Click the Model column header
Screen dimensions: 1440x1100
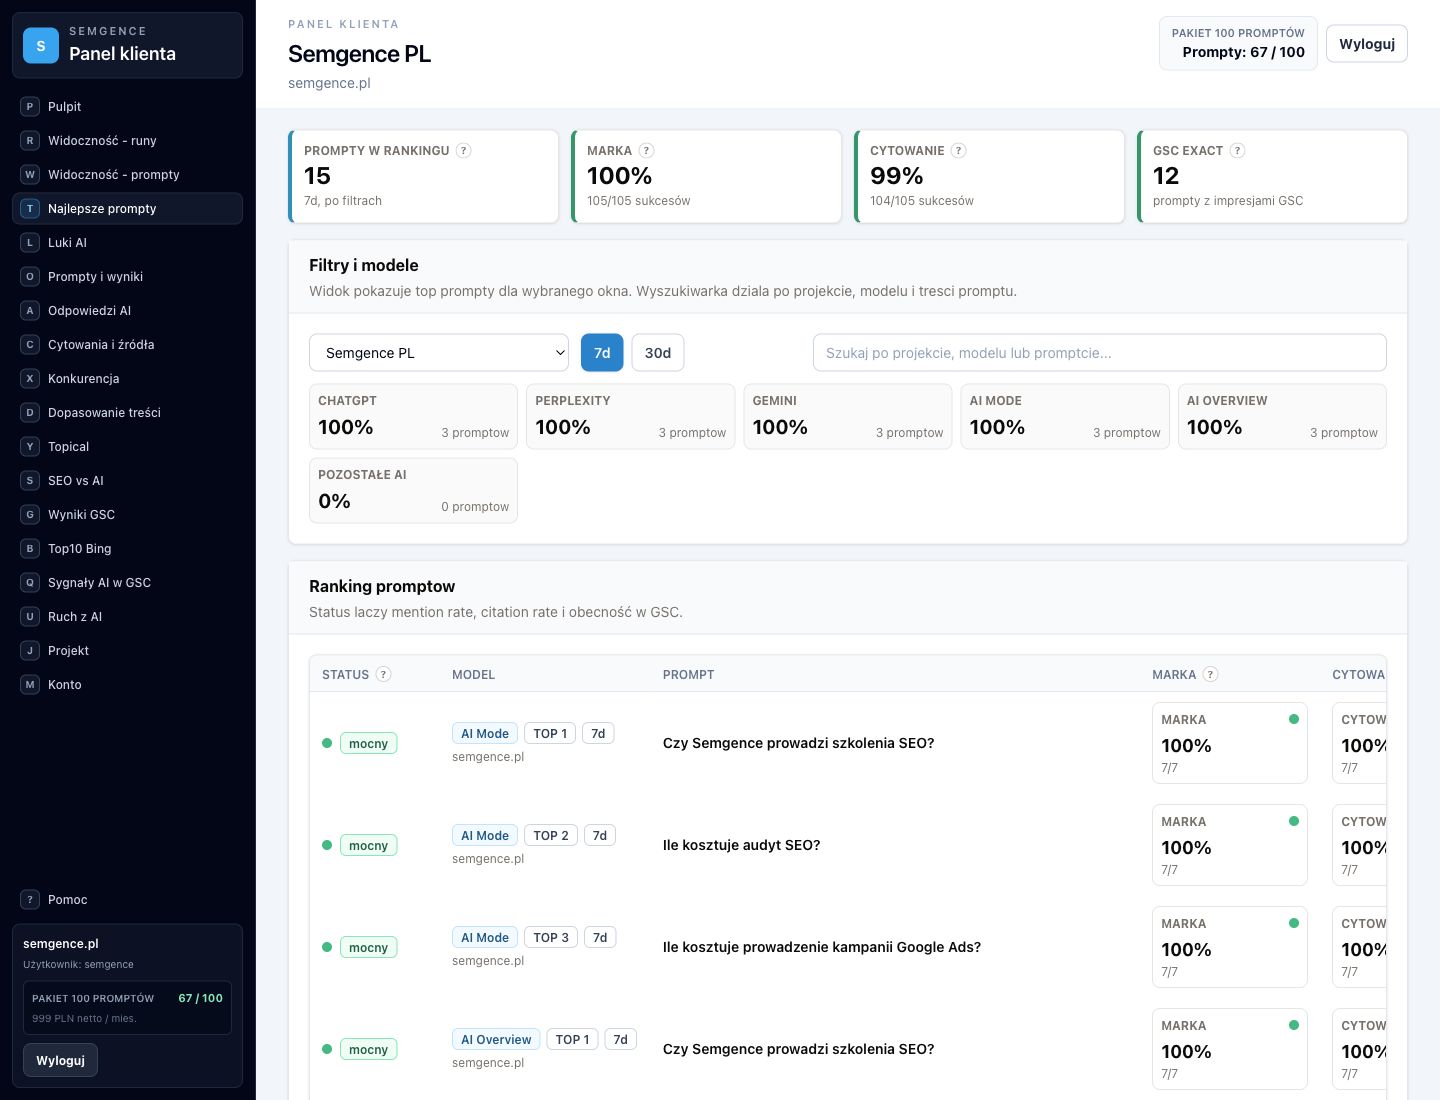click(474, 674)
